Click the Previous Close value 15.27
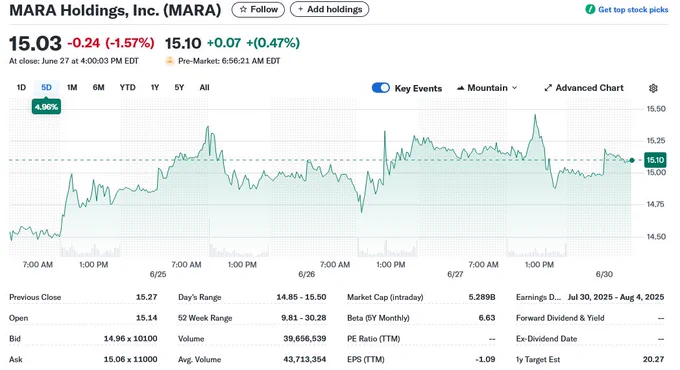680x370 pixels. (147, 297)
